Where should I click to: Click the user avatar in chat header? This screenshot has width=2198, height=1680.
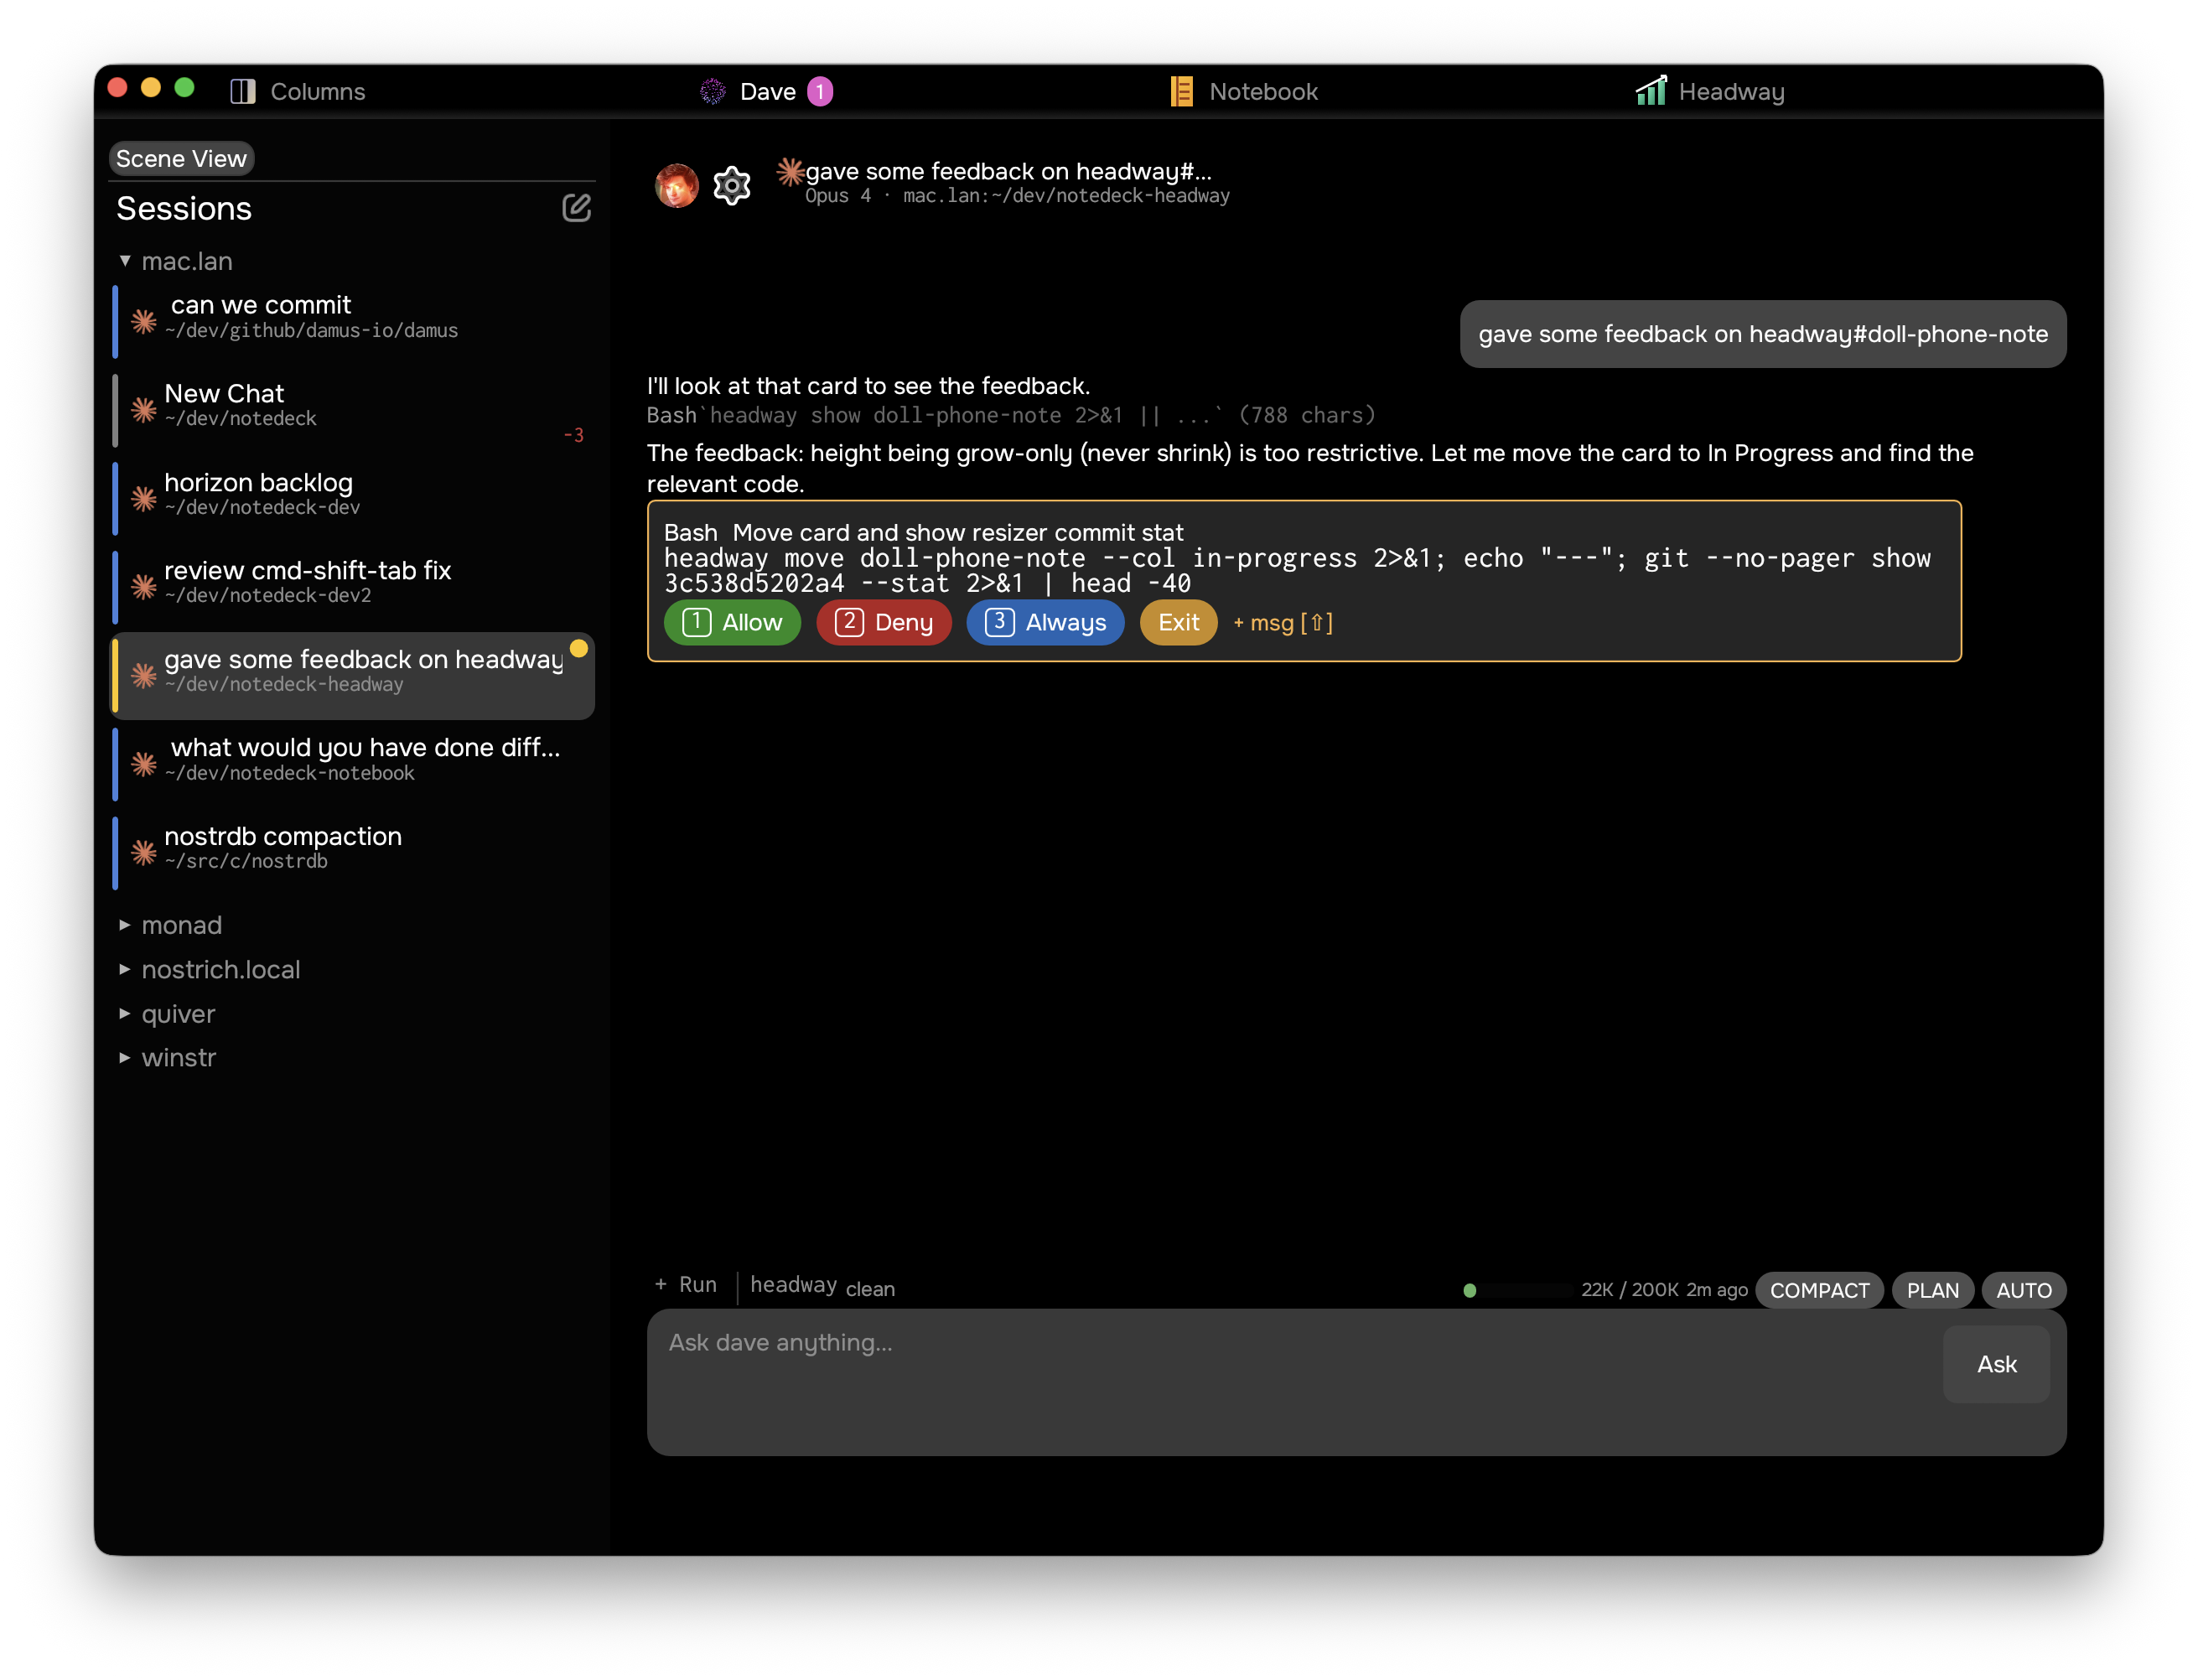(x=677, y=186)
